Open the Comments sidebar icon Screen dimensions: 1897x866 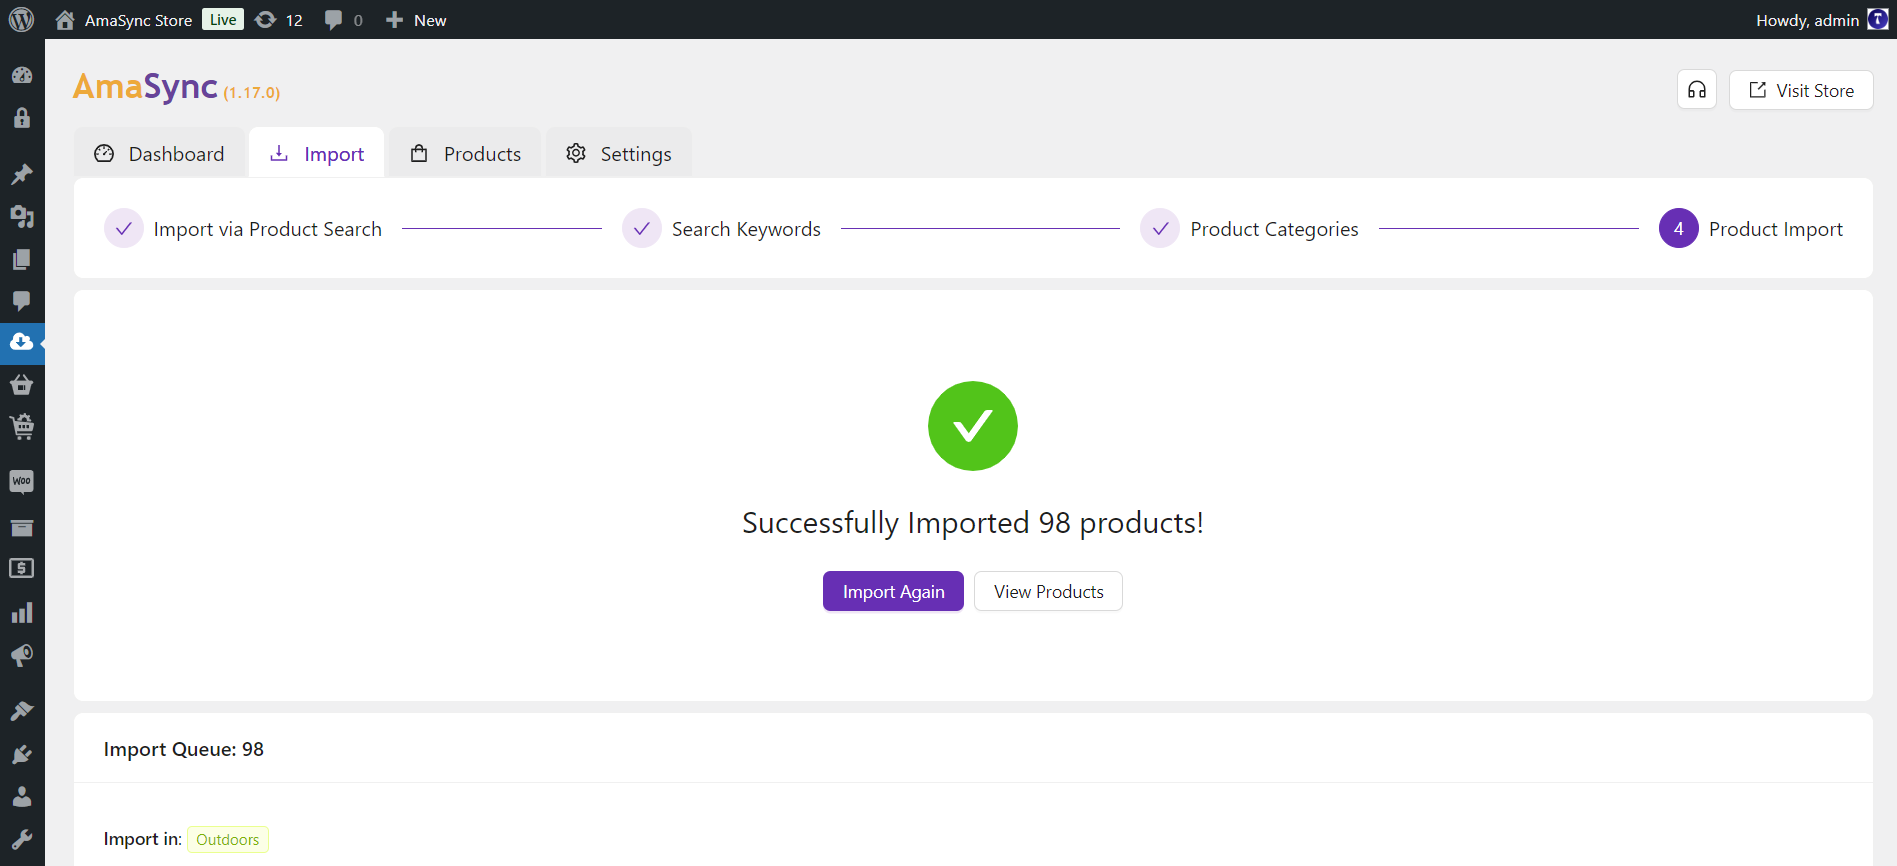click(21, 301)
